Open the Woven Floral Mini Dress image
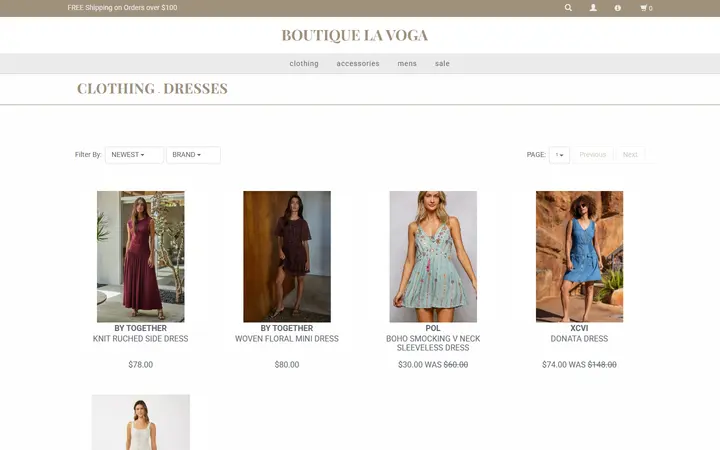 (x=287, y=256)
